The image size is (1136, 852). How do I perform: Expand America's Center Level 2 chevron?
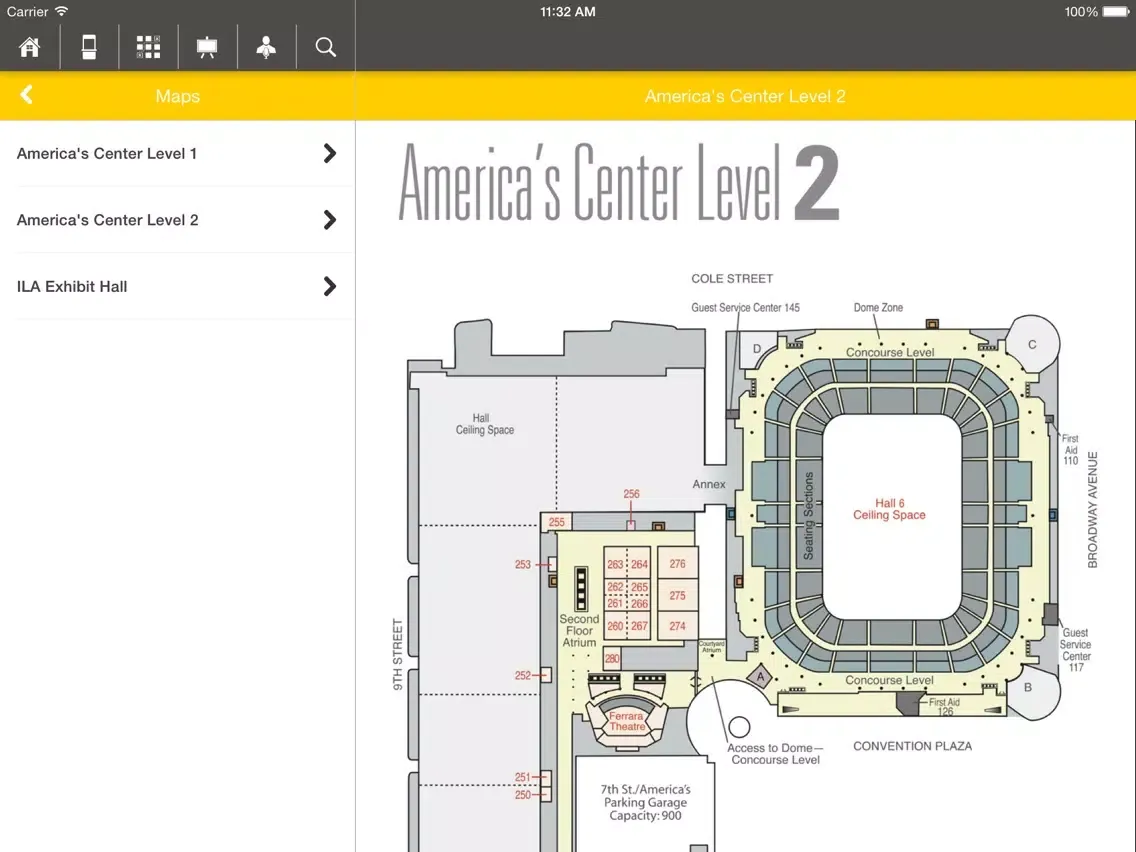pyautogui.click(x=330, y=220)
